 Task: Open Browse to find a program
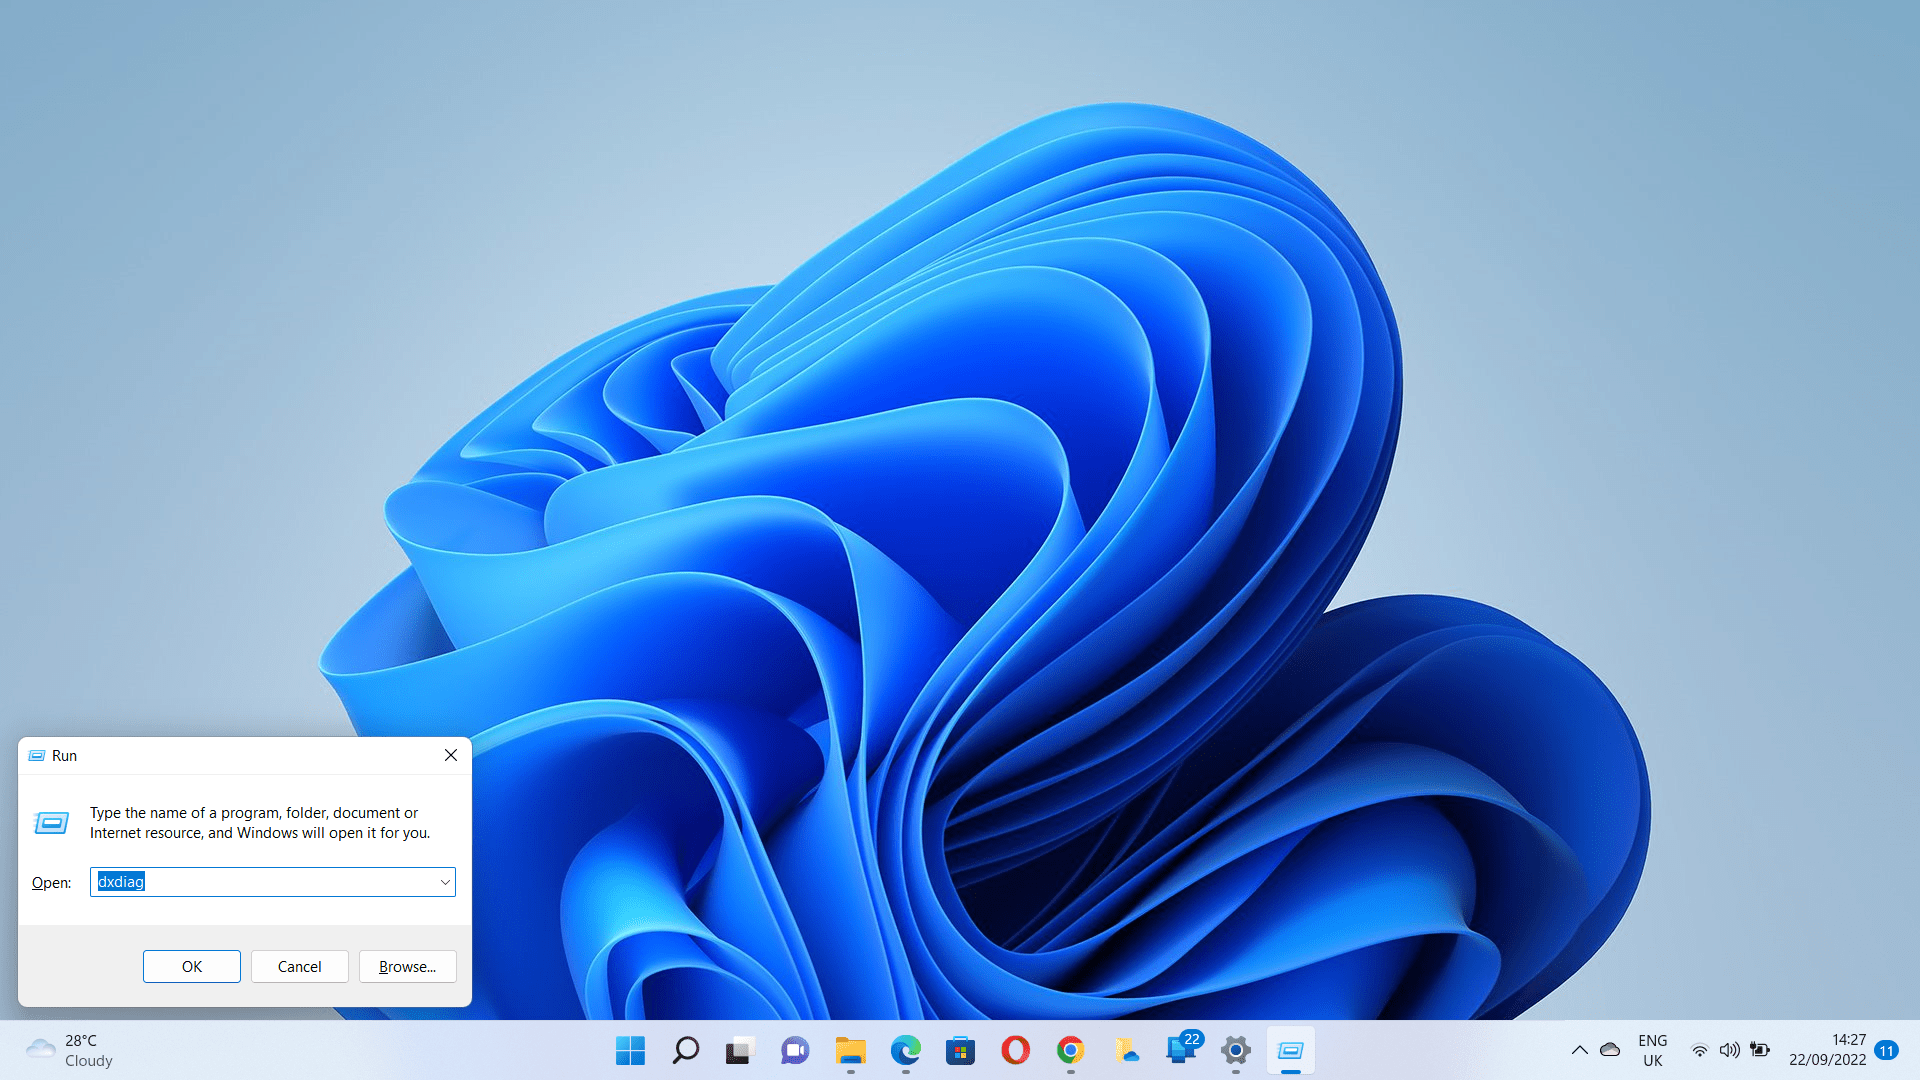click(x=407, y=965)
